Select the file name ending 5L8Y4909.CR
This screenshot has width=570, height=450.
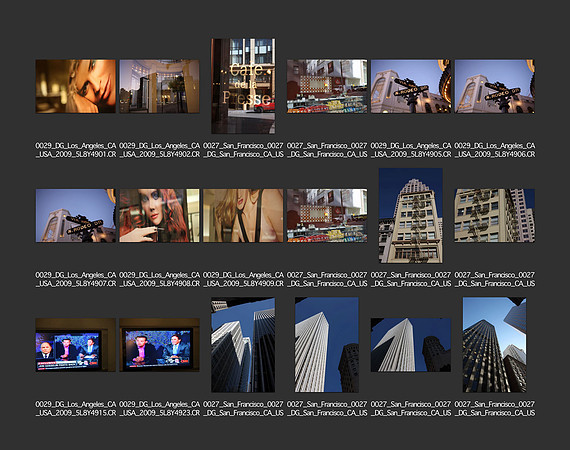point(243,279)
